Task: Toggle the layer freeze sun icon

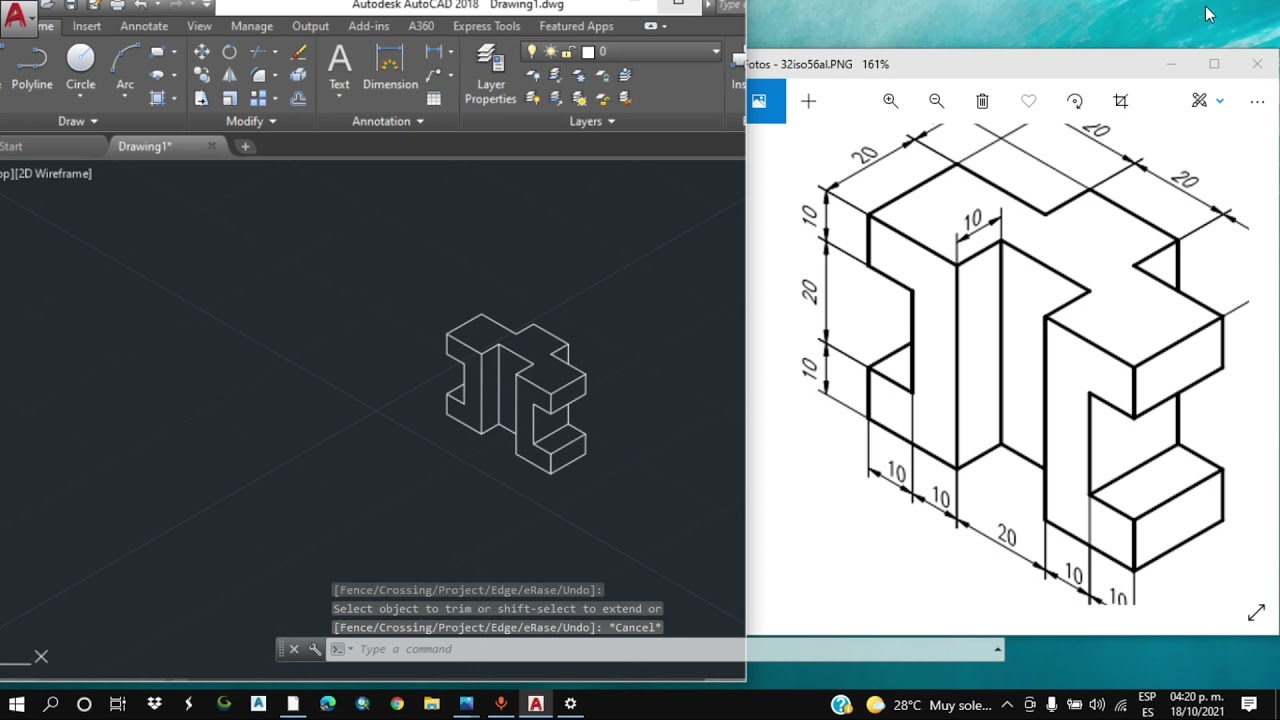Action: pos(550,51)
